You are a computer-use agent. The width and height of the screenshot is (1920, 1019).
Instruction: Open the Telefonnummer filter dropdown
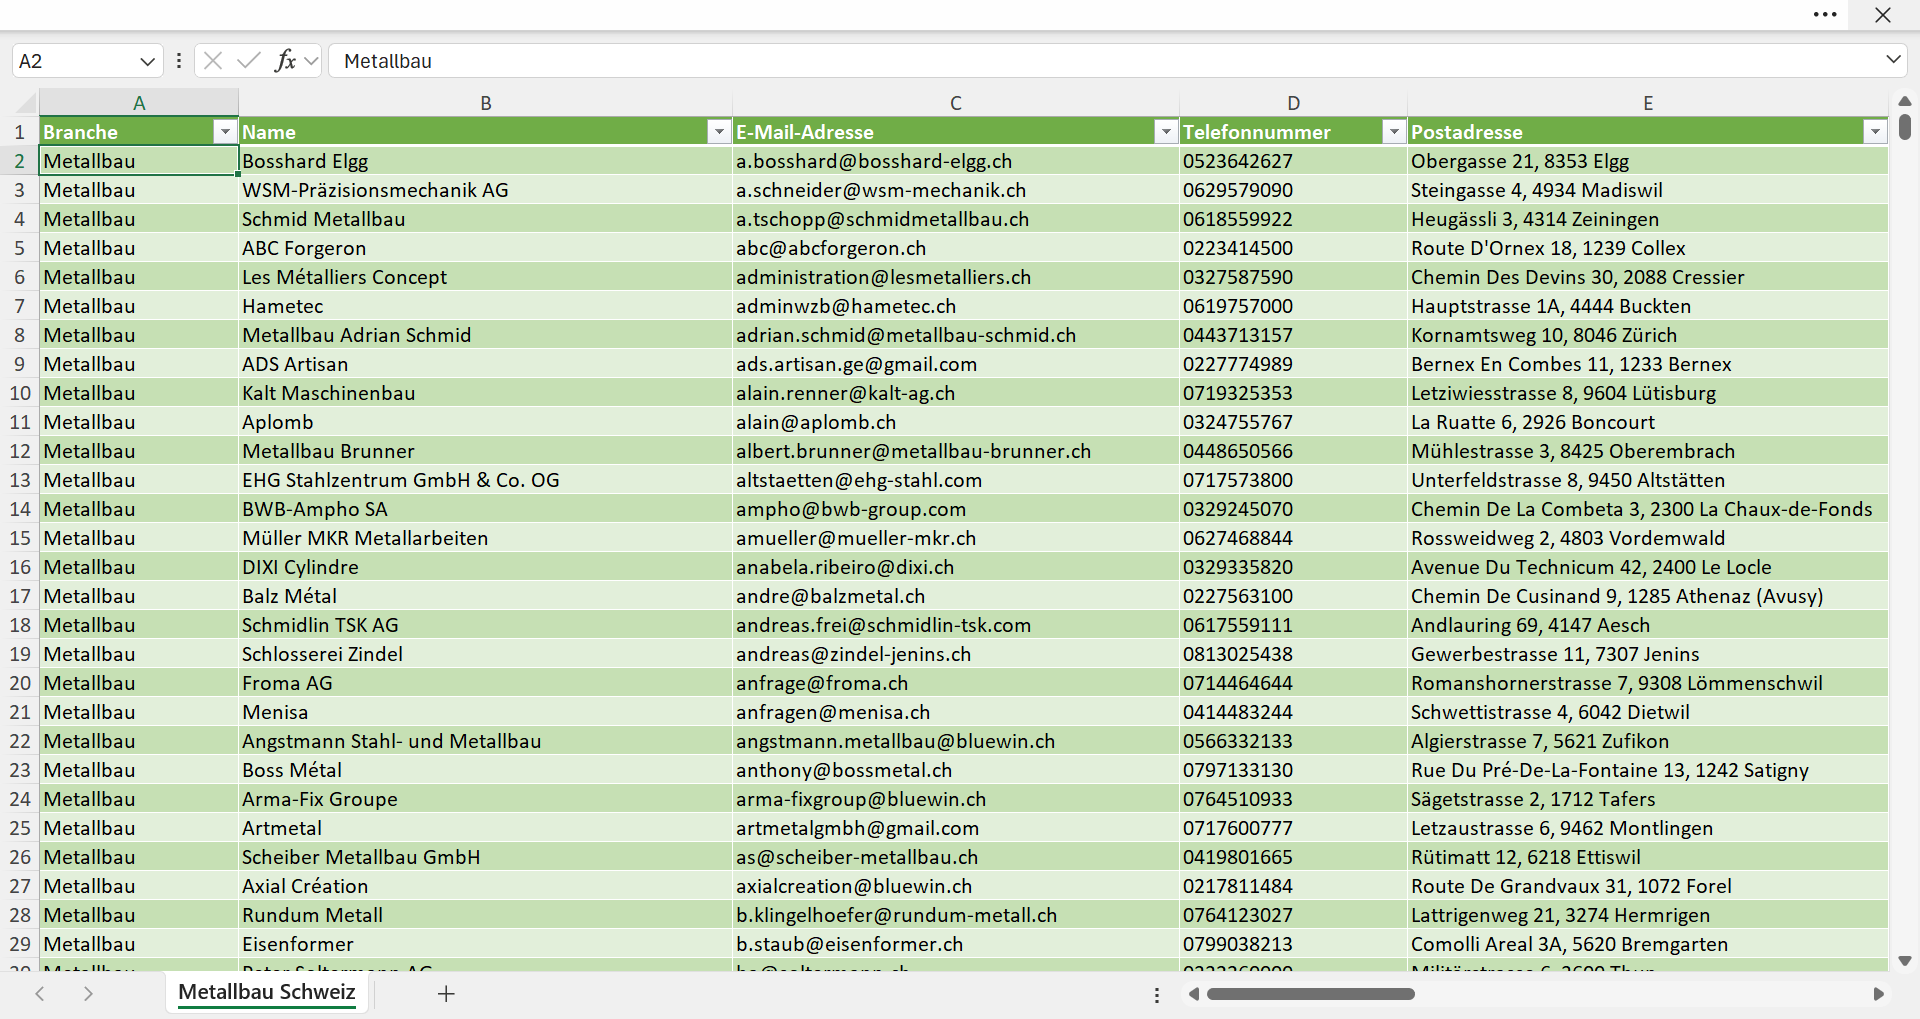coord(1394,132)
